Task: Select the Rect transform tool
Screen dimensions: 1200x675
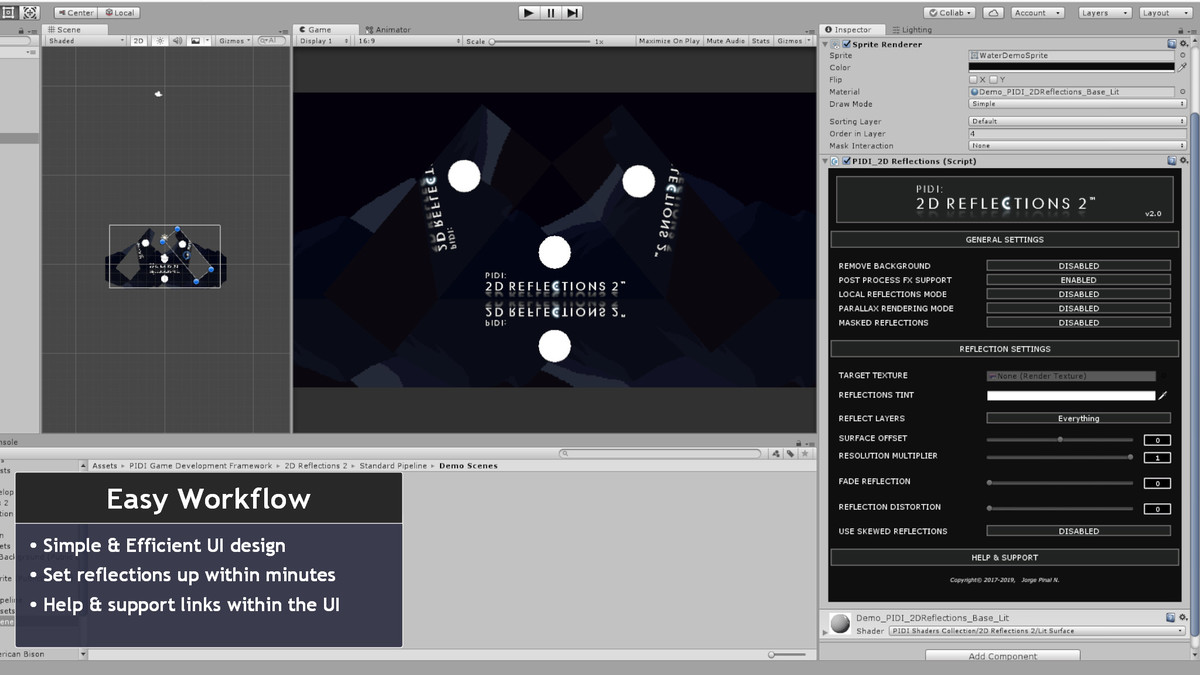Action: pos(8,13)
